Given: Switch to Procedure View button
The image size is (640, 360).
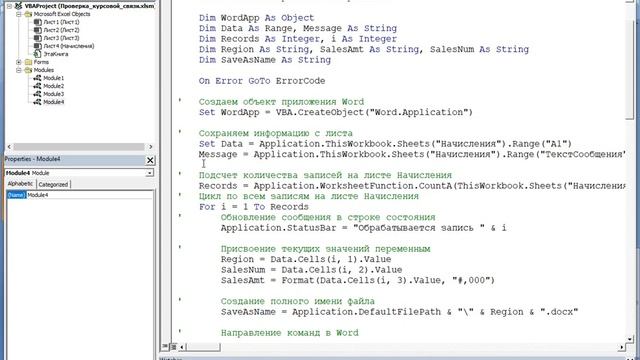Looking at the screenshot, I should pos(165,347).
